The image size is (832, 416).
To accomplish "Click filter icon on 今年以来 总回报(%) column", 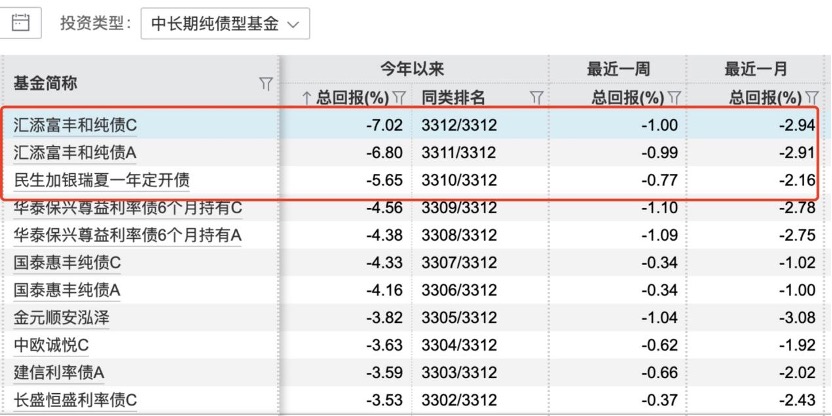I will [x=399, y=98].
